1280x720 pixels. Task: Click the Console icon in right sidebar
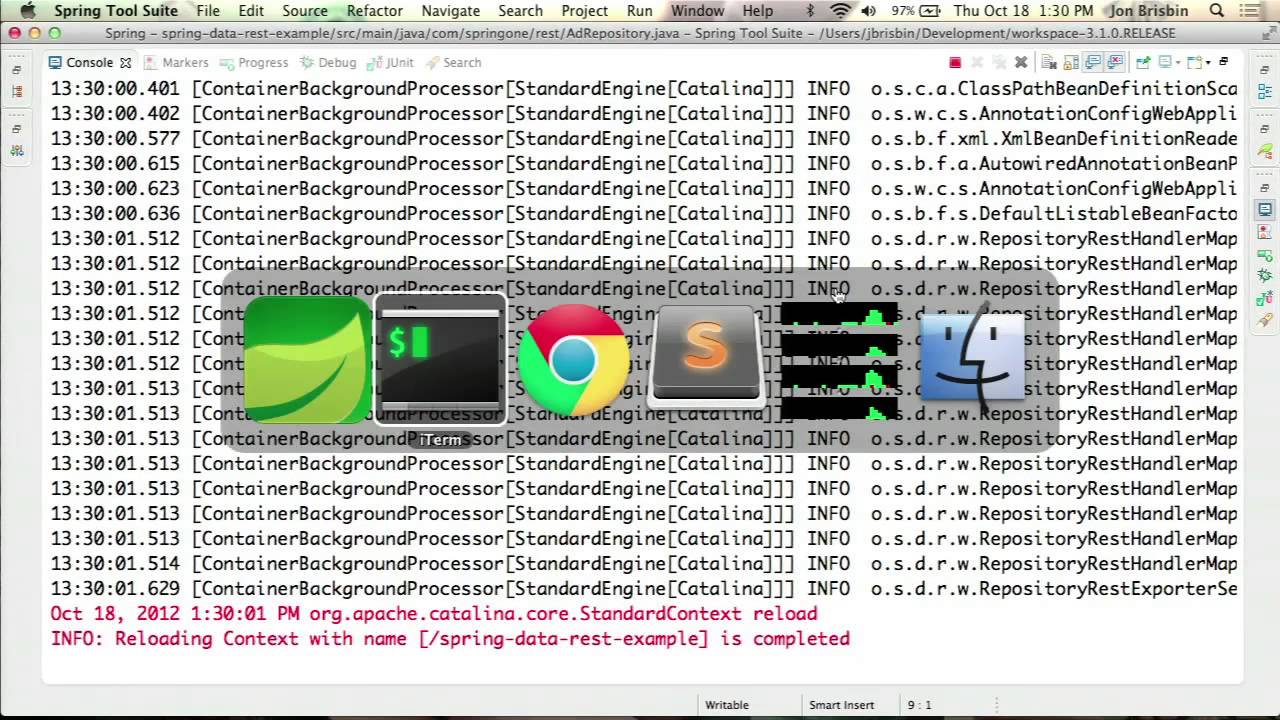[1265, 208]
